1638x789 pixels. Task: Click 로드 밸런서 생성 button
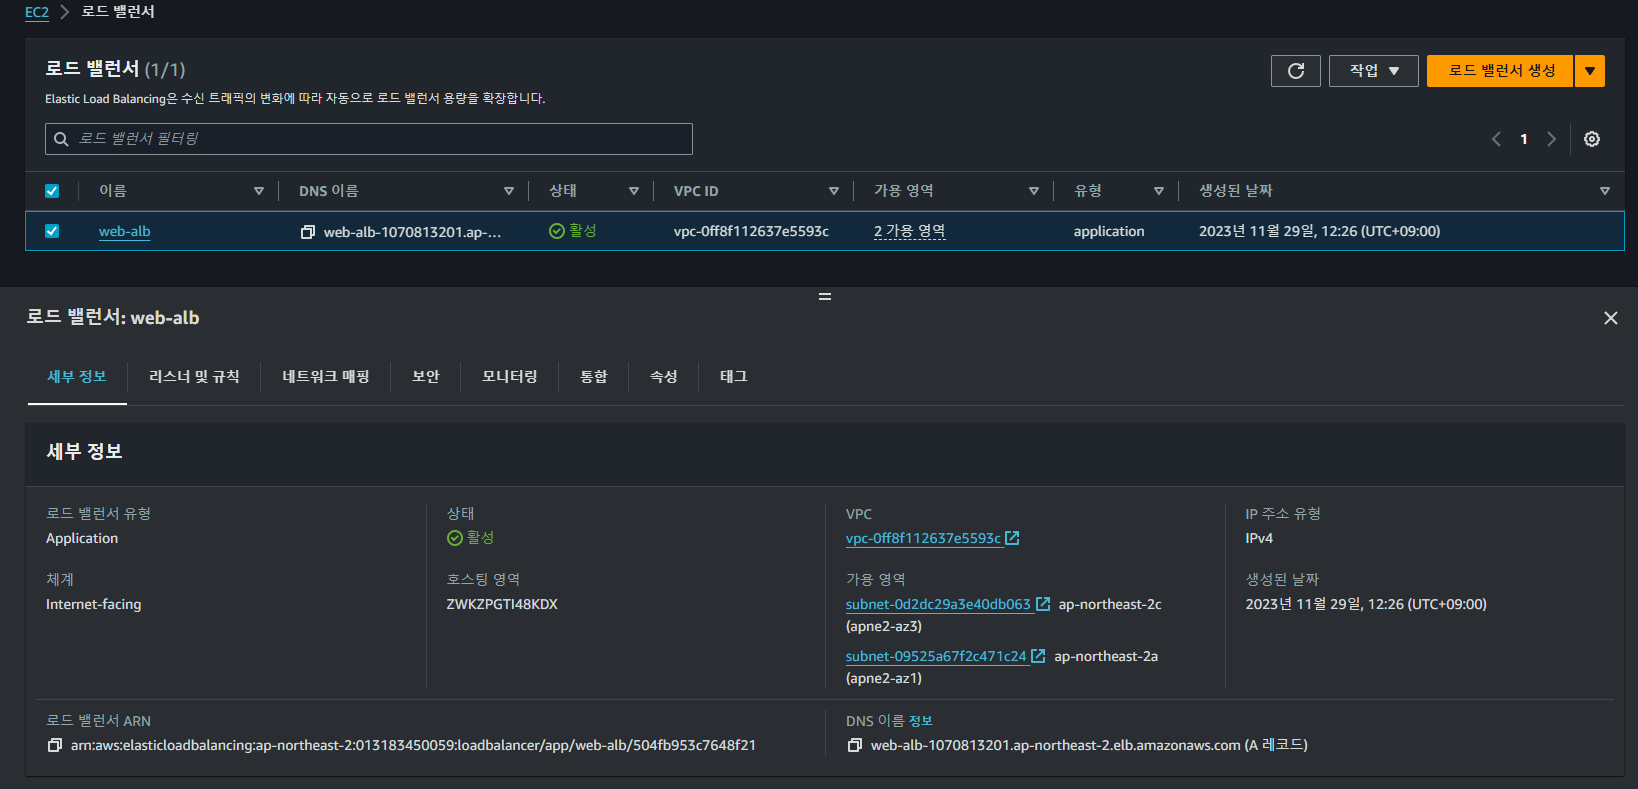pyautogui.click(x=1500, y=71)
